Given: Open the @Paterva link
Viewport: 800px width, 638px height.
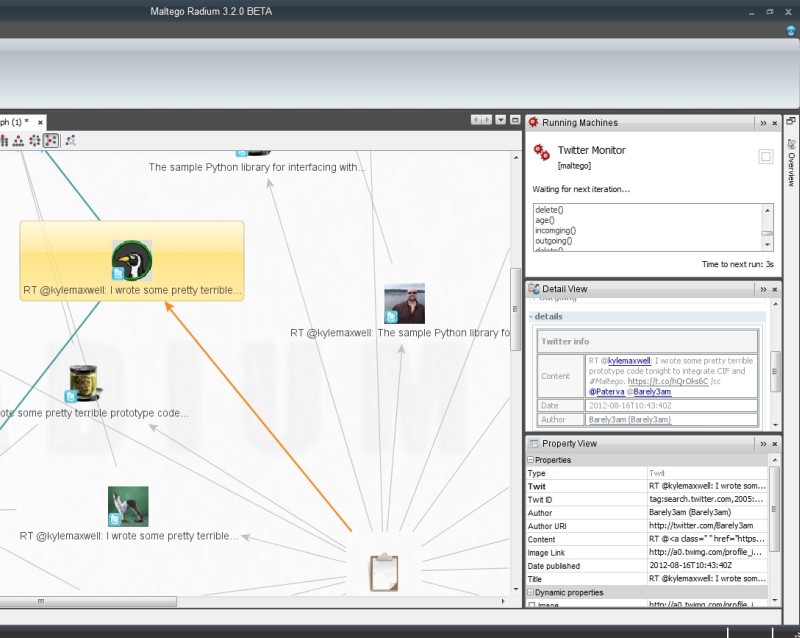Looking at the screenshot, I should point(607,391).
